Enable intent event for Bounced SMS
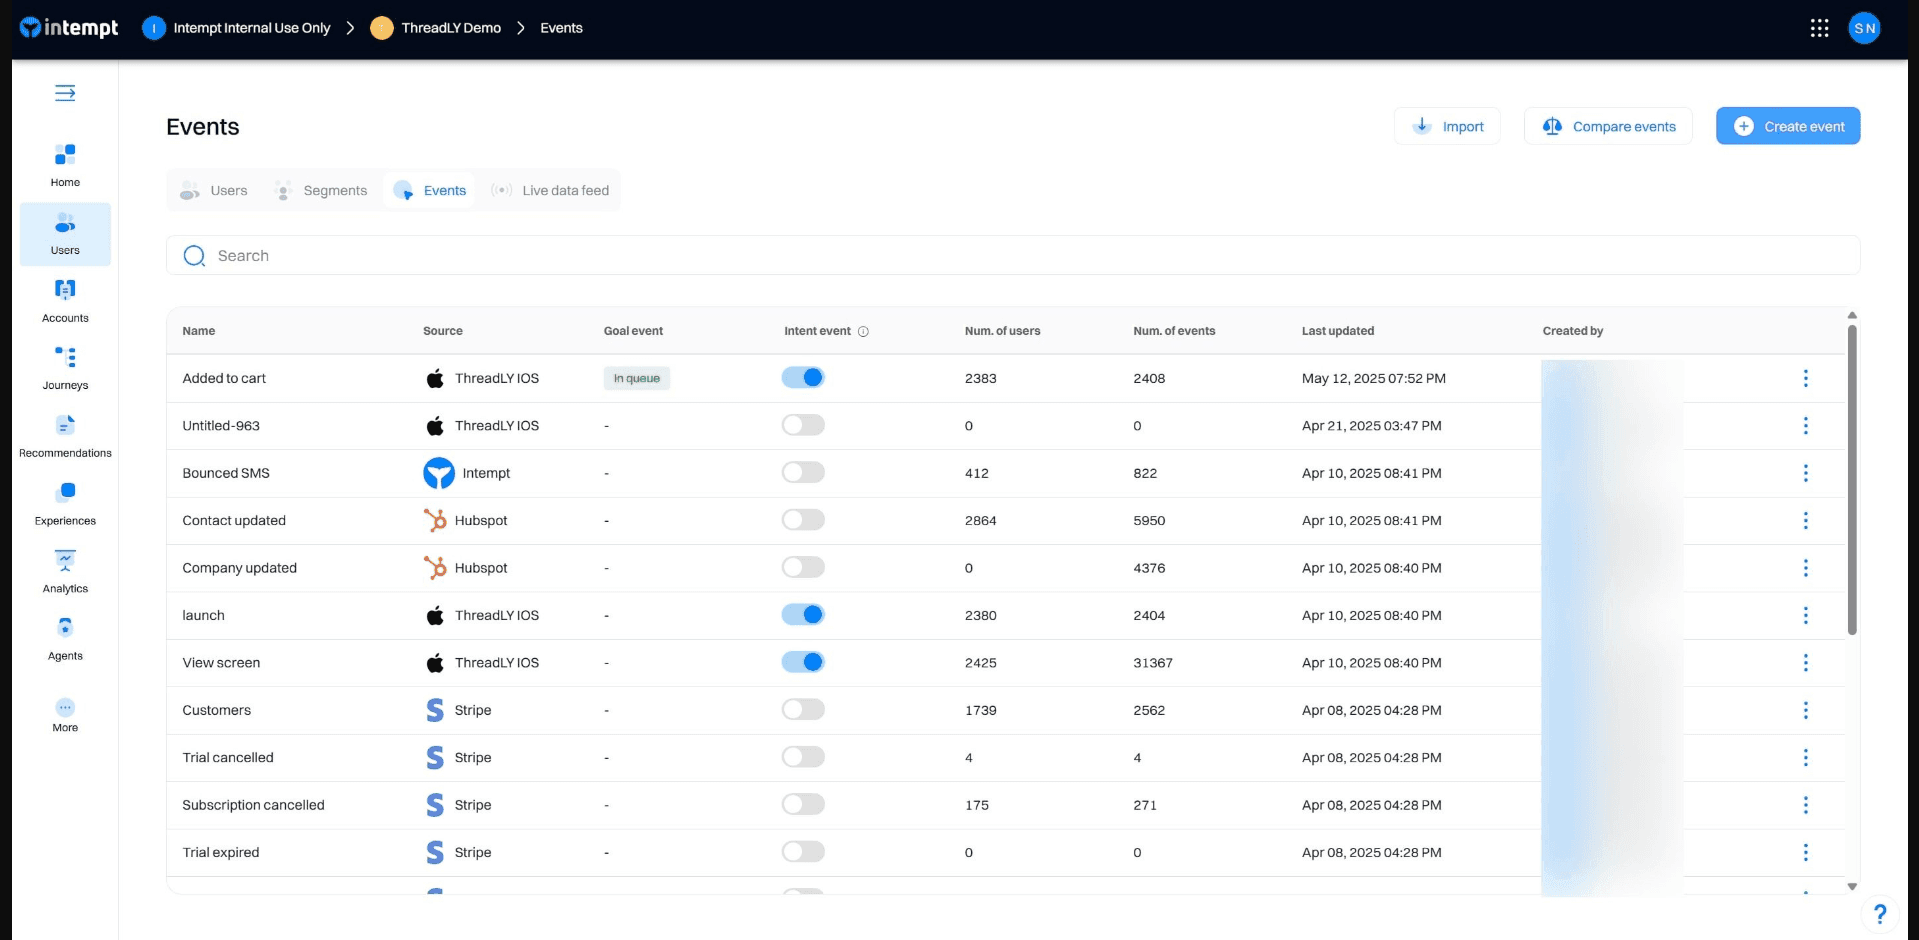This screenshot has height=940, width=1919. click(803, 473)
